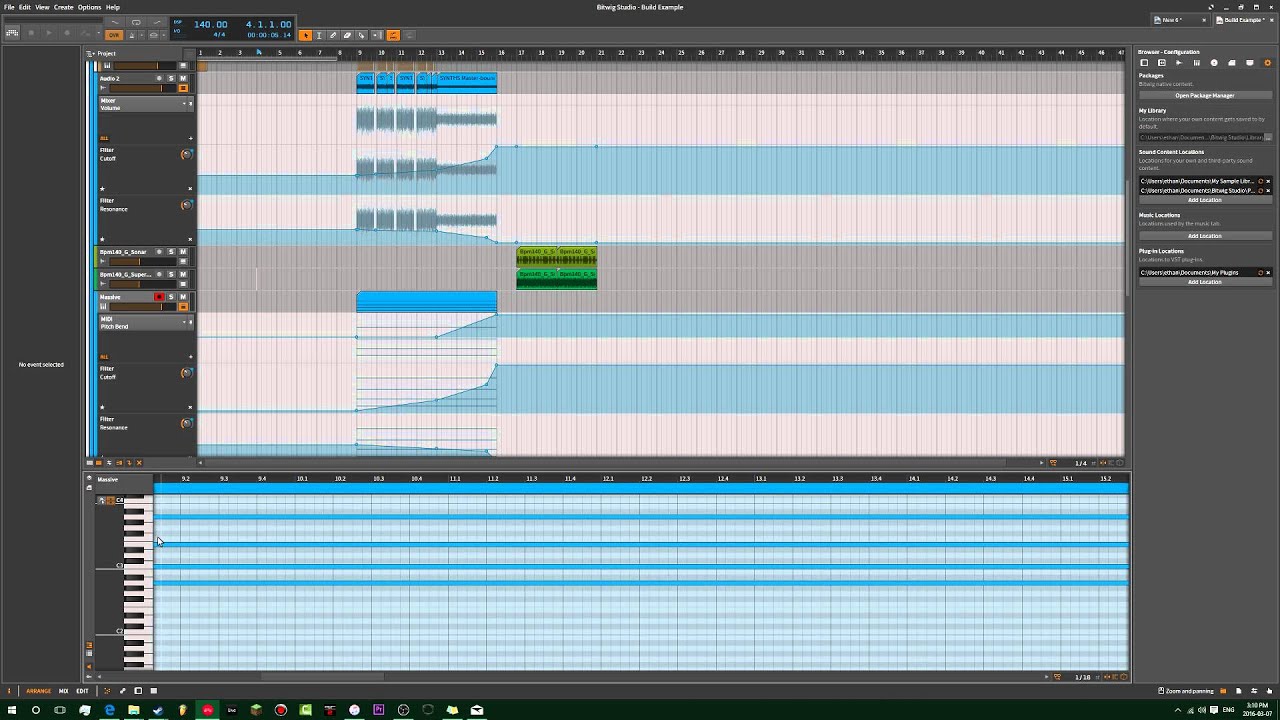The width and height of the screenshot is (1280, 720).
Task: Open browser configuration gear tab
Action: (x=1268, y=63)
